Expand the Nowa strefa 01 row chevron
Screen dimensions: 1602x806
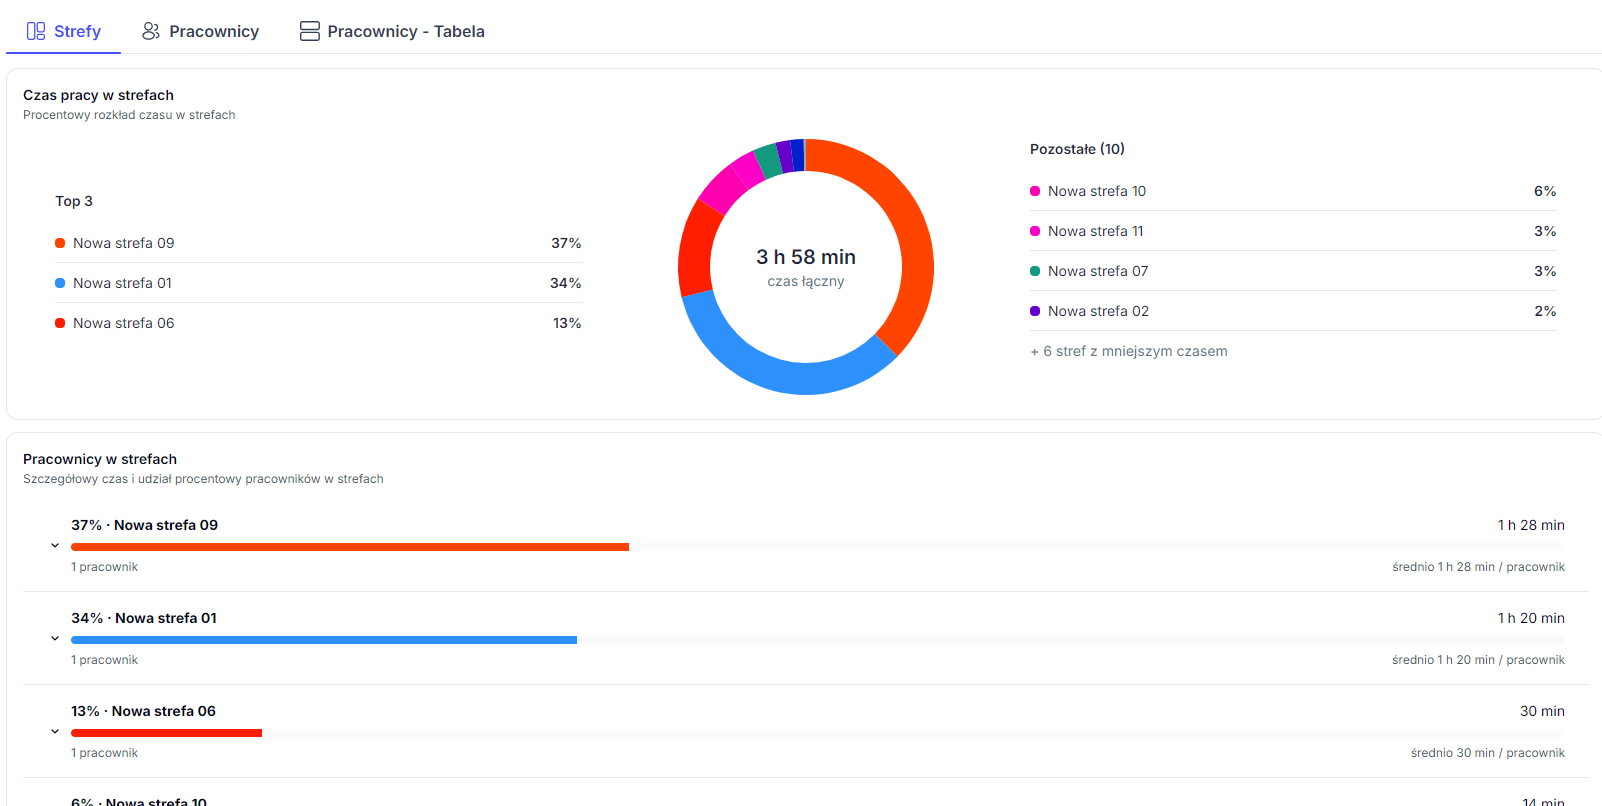pos(55,639)
